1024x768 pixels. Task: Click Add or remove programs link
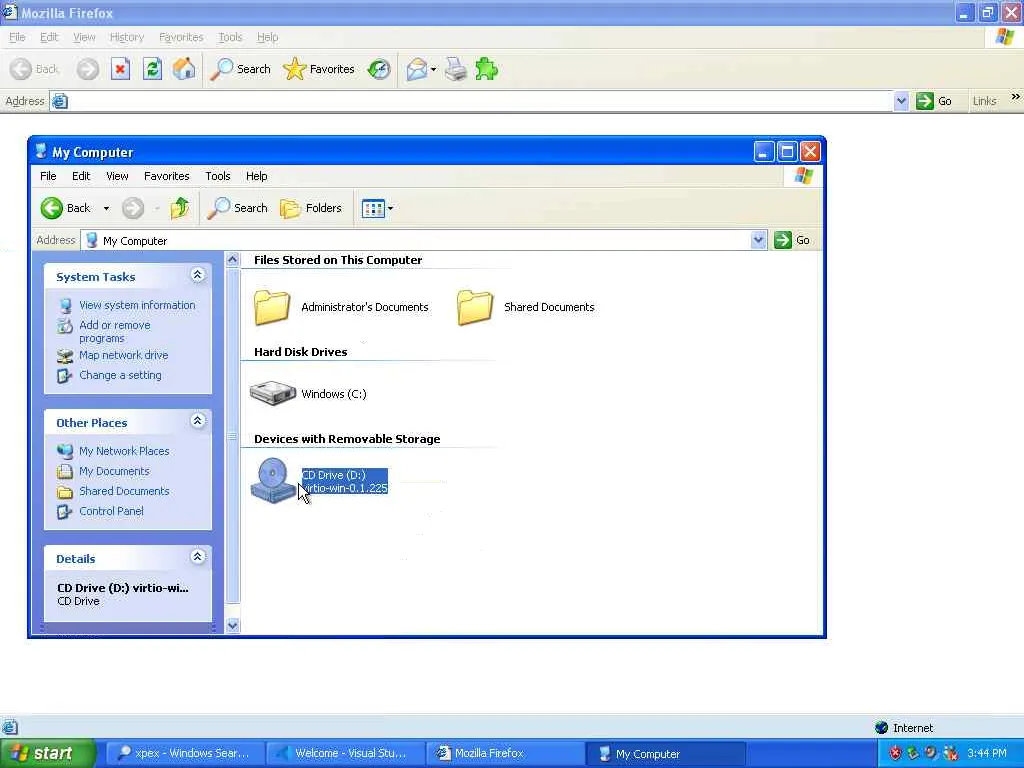tap(115, 332)
